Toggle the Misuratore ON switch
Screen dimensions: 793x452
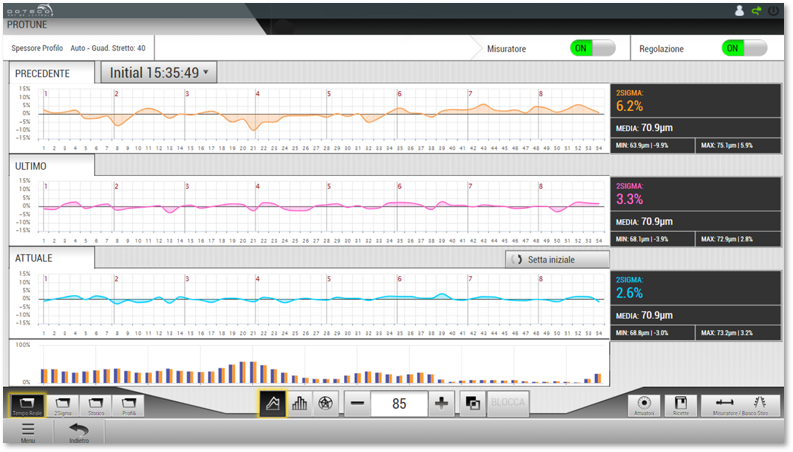(591, 48)
